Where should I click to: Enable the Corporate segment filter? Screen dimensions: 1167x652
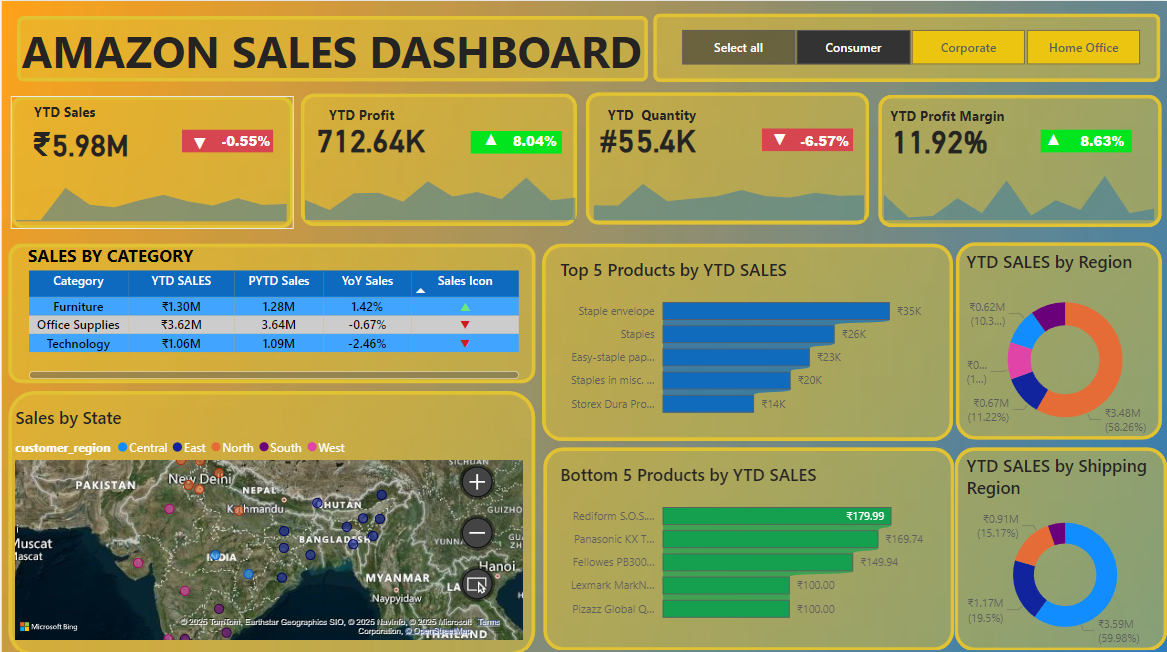pos(968,47)
